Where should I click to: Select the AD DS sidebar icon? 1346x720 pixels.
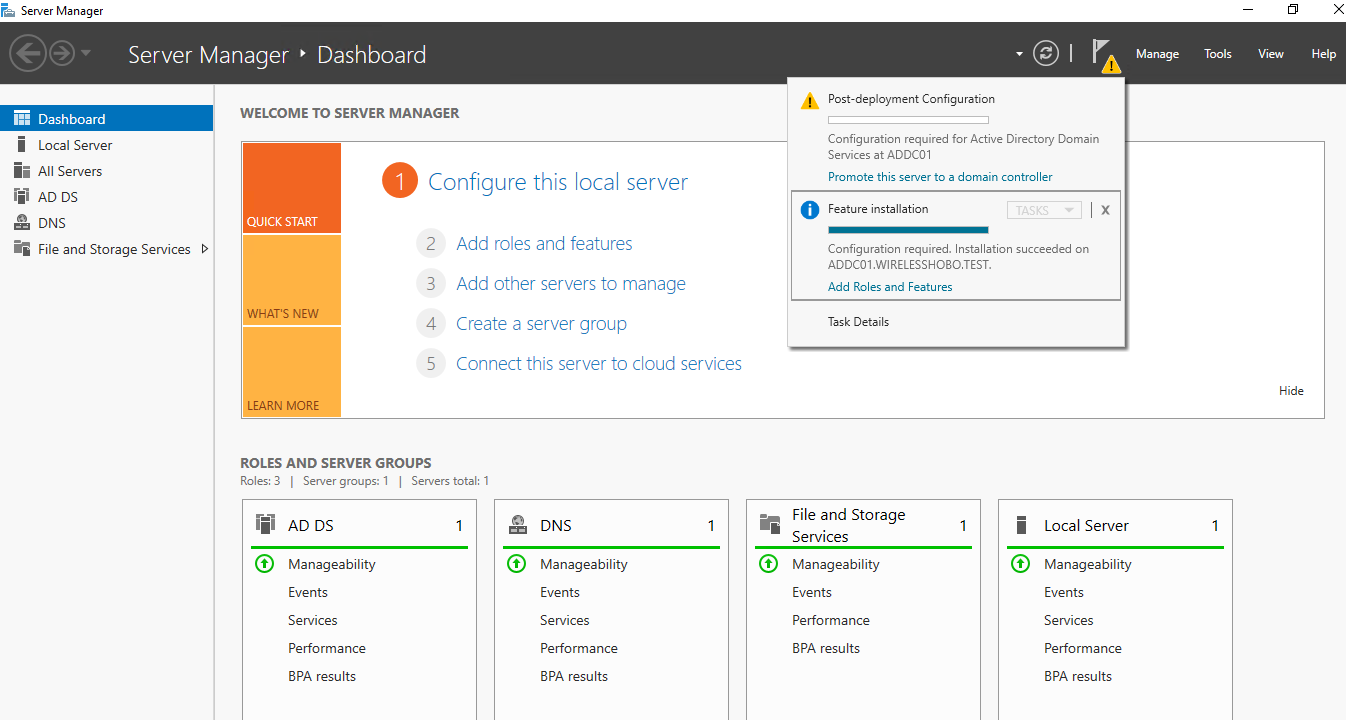coord(21,197)
